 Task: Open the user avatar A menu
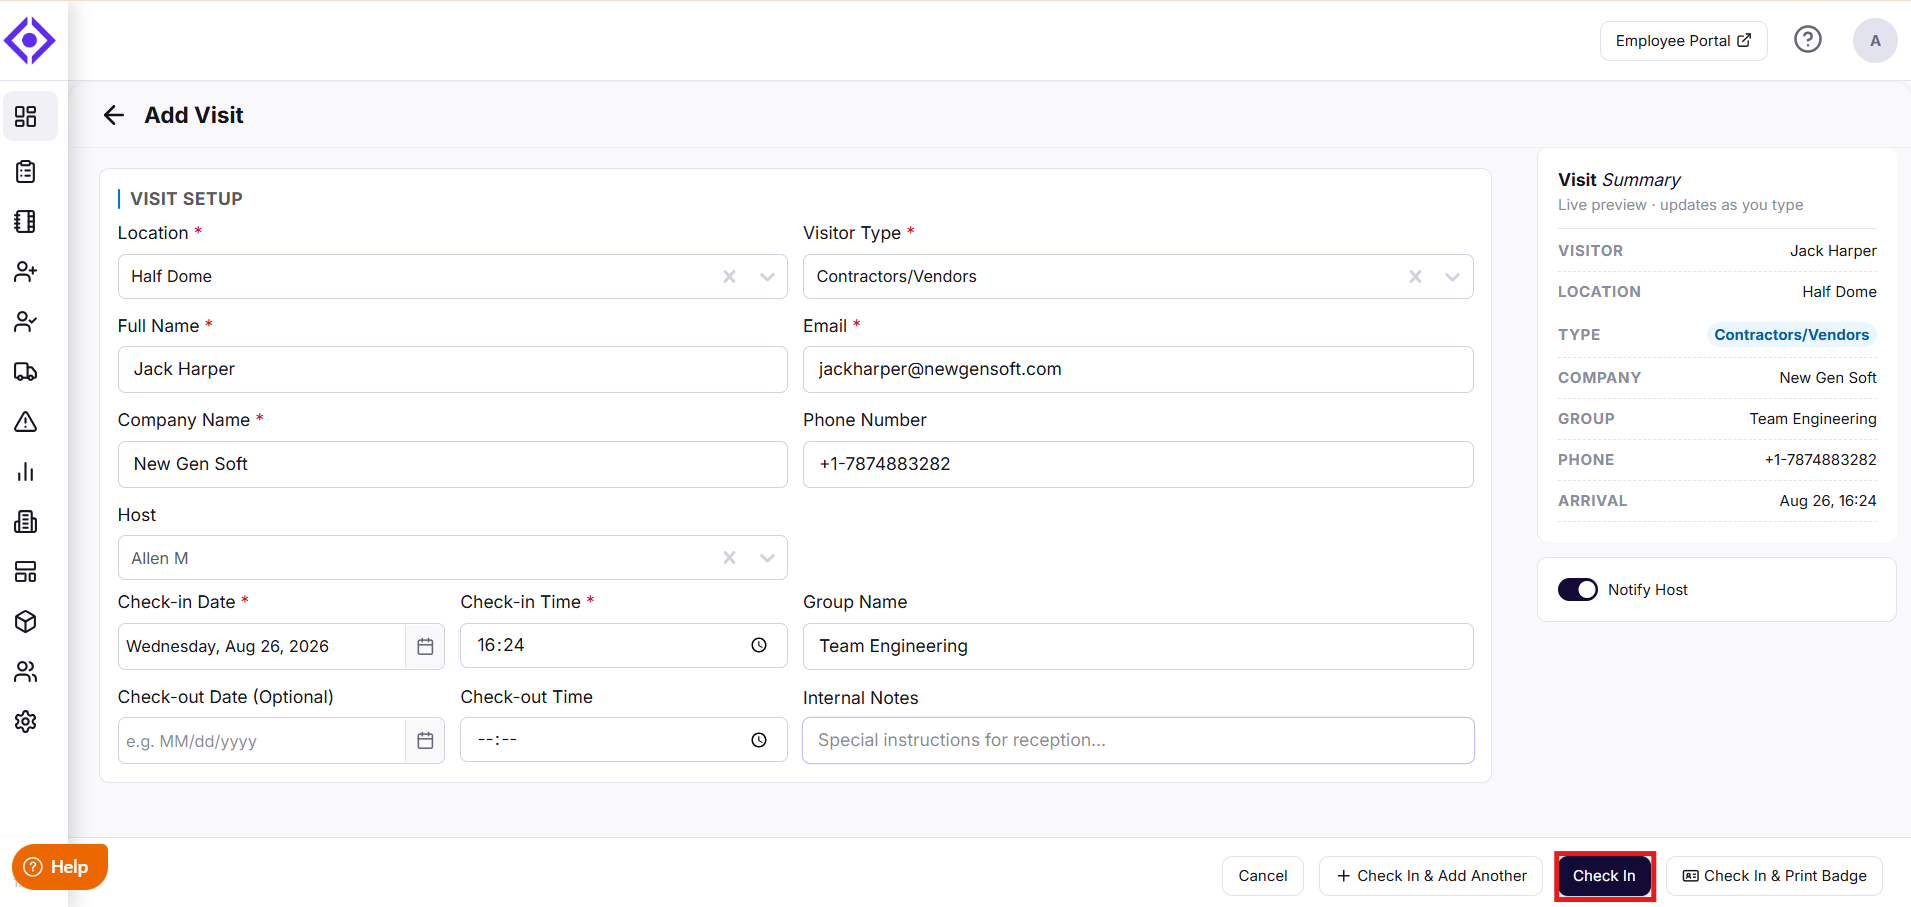click(1875, 41)
